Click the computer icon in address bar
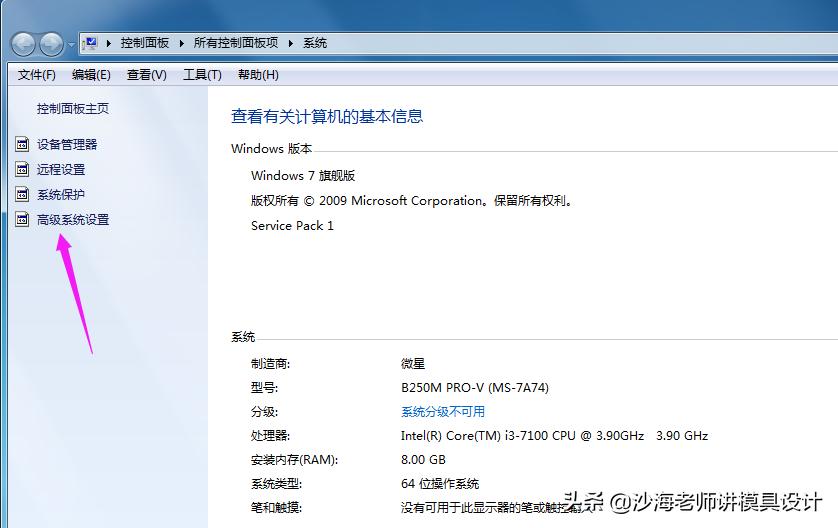This screenshot has width=838, height=528. point(91,43)
